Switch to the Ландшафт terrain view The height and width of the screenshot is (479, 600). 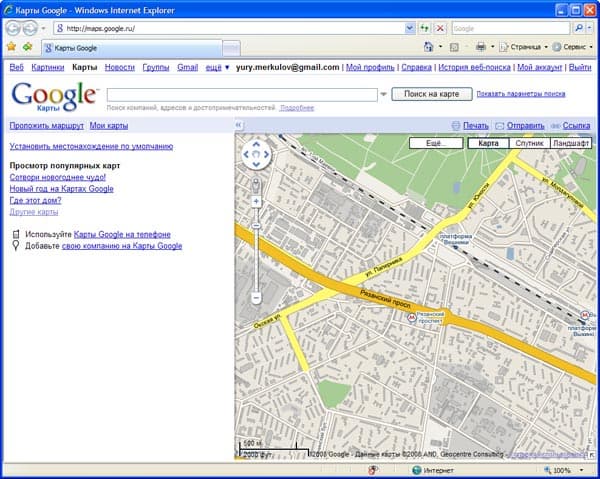coord(571,143)
